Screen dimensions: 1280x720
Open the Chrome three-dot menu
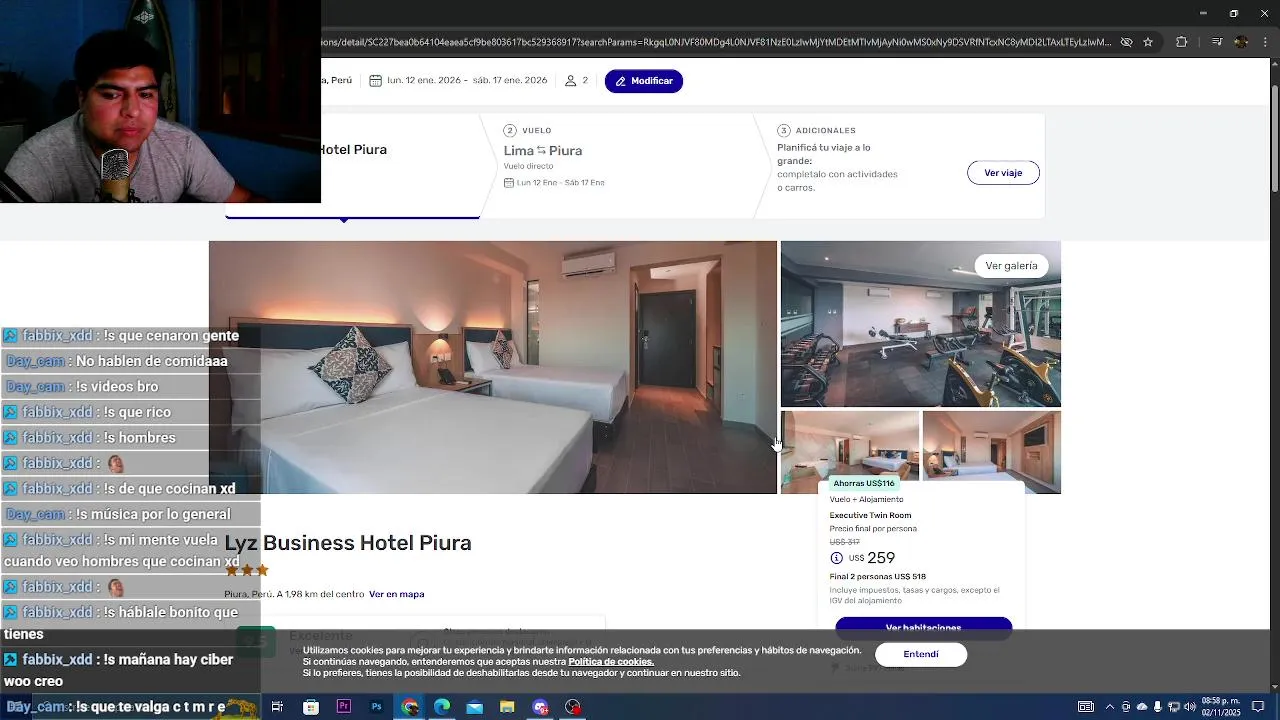click(1266, 42)
